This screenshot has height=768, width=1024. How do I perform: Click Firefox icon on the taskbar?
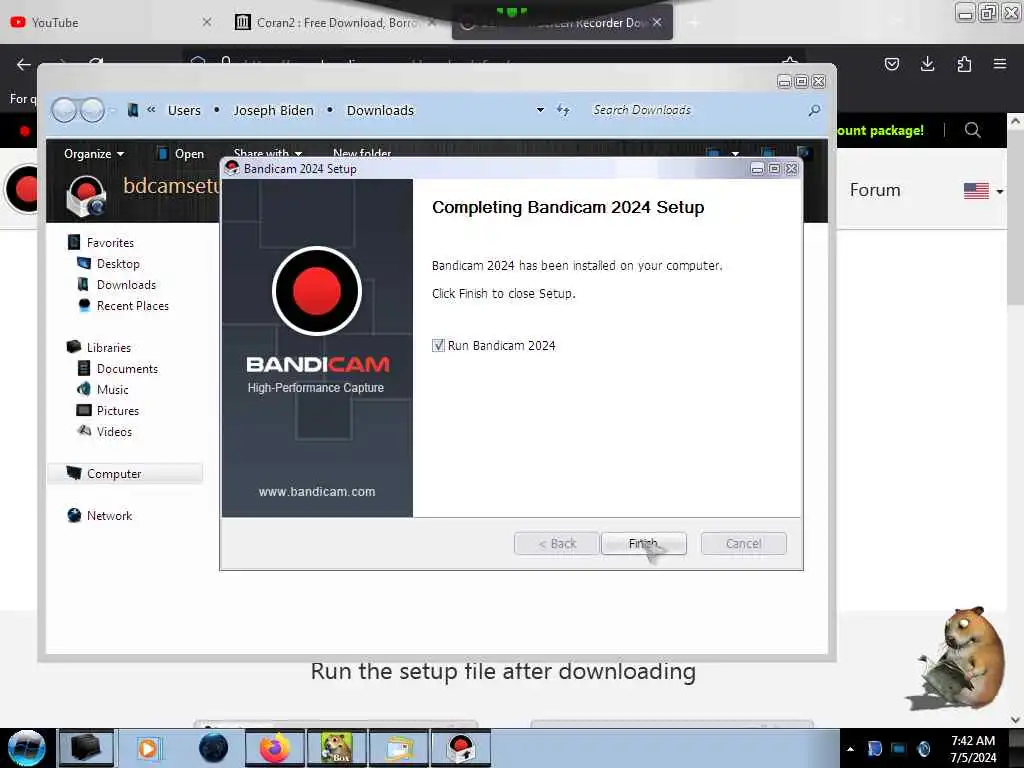coord(275,748)
